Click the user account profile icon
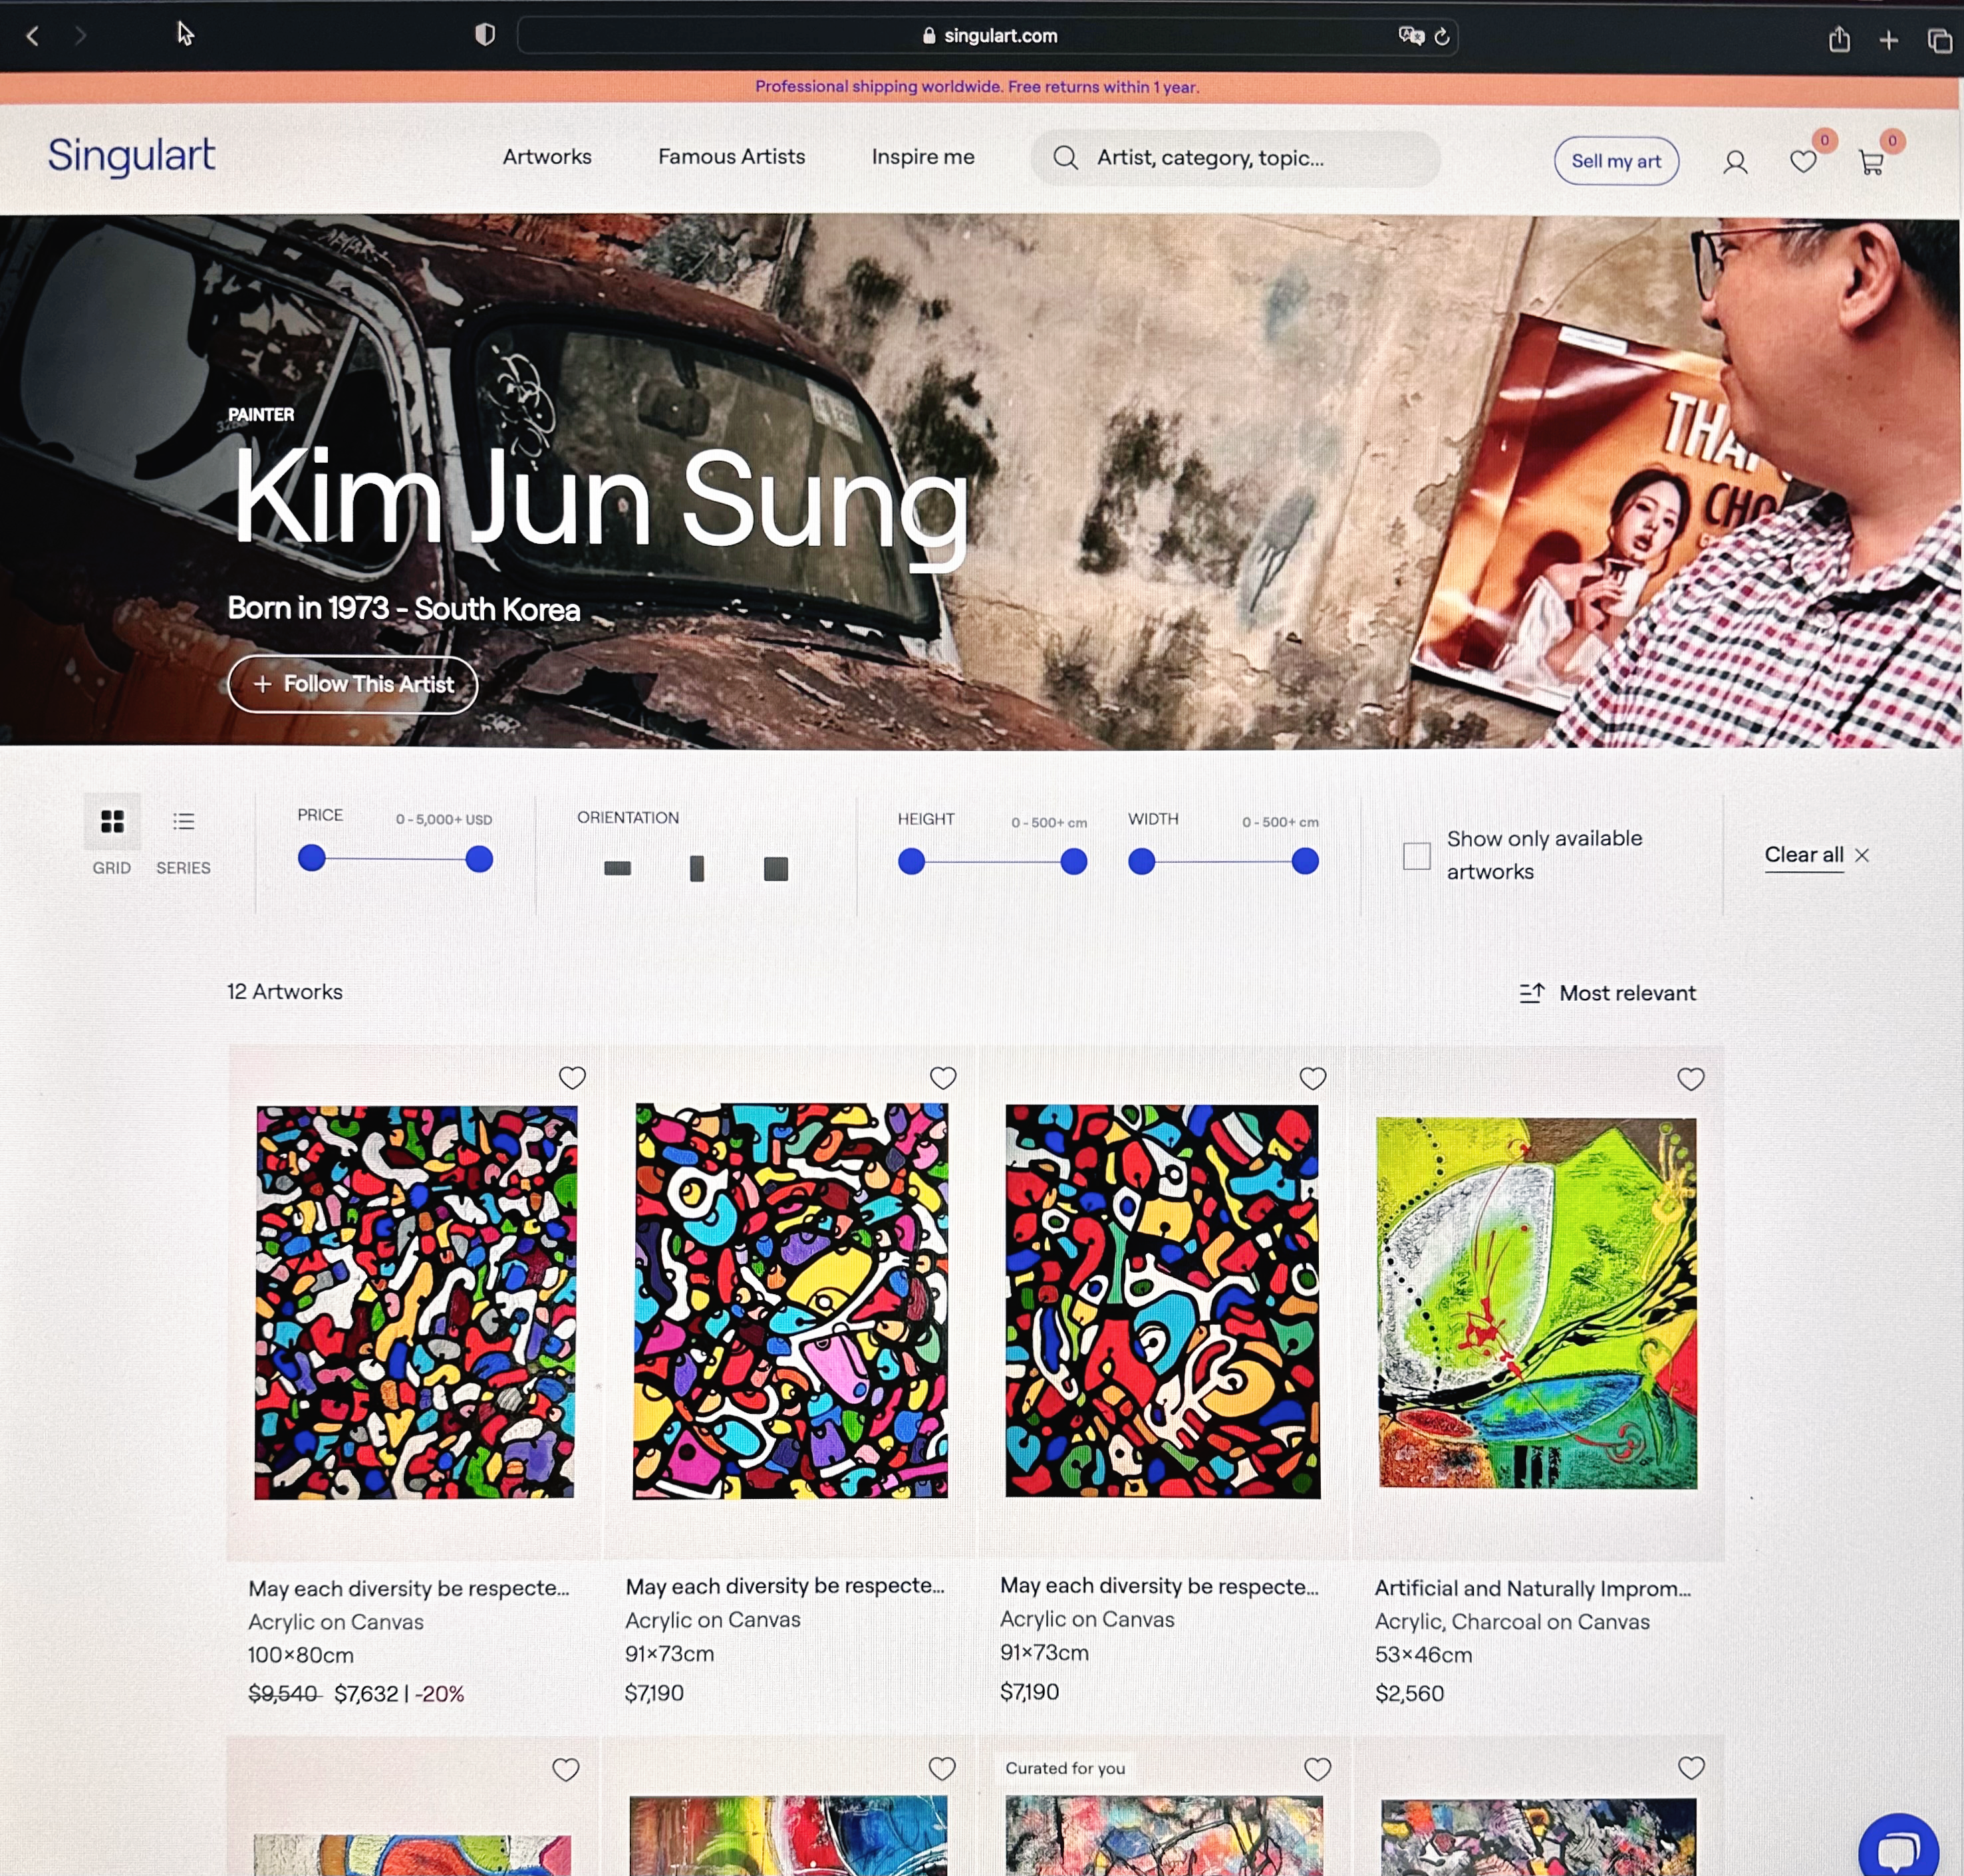Viewport: 1964px width, 1876px height. [1735, 162]
